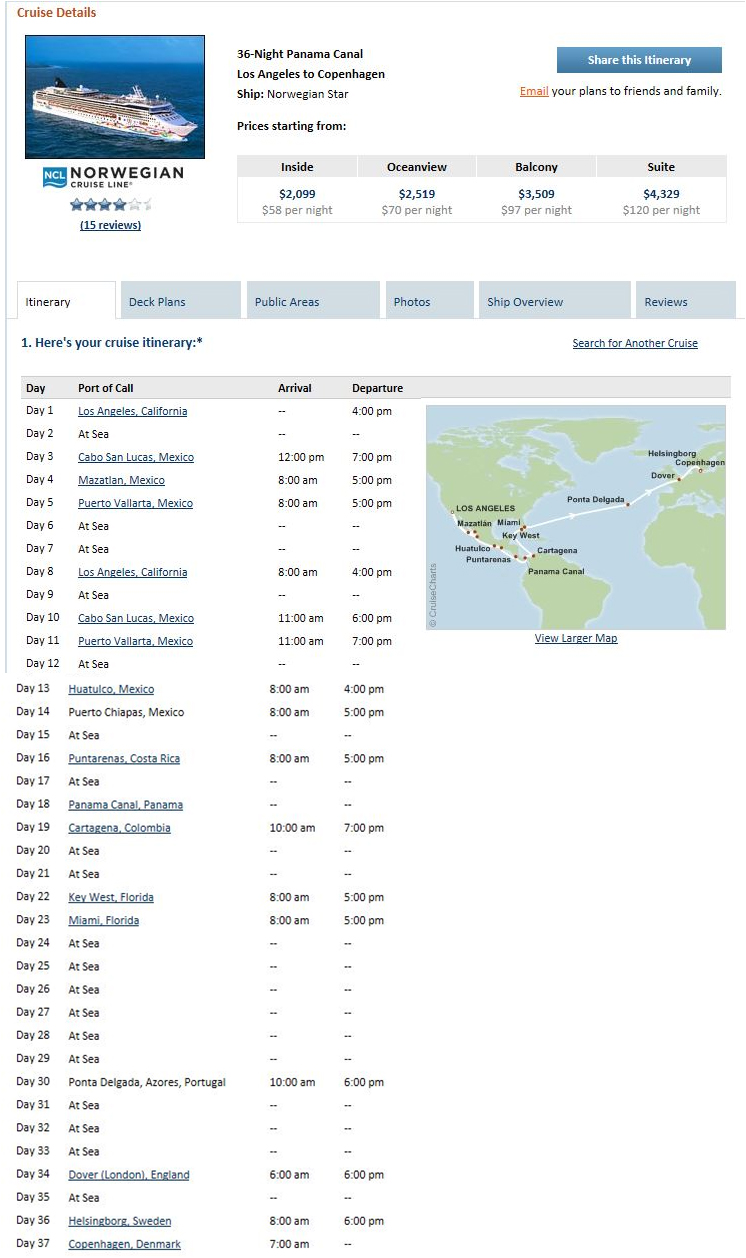Screen dimensions: 746x1258
Task: Click the Balcony column header
Action: [x=537, y=167]
